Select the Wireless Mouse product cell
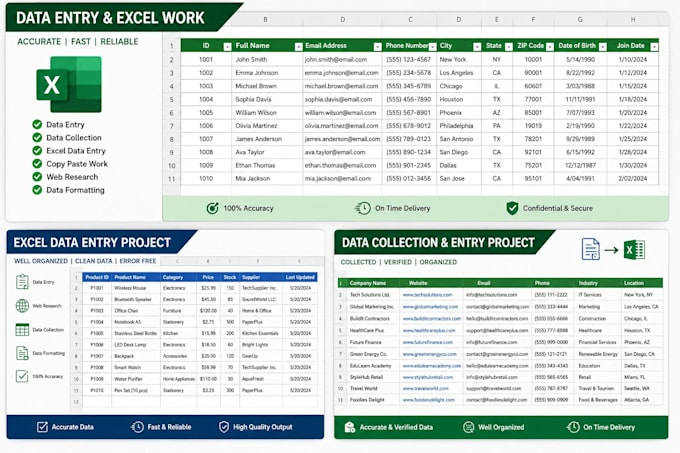This screenshot has width=680, height=453. tap(136, 288)
